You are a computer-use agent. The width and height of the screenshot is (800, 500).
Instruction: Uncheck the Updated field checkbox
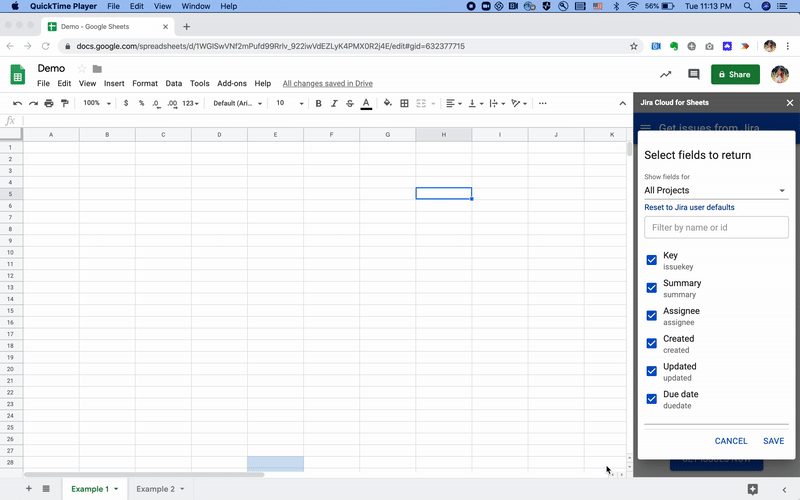tap(652, 371)
